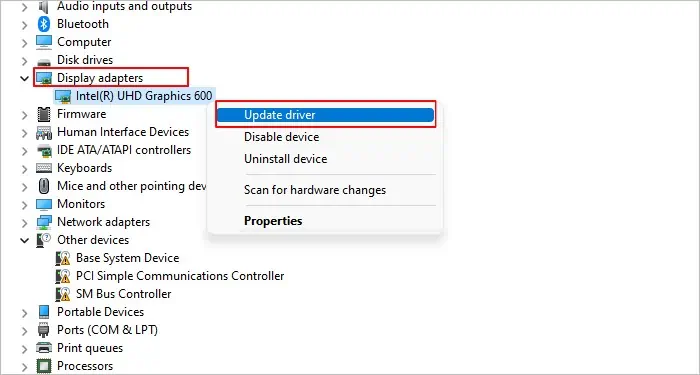Click the Disk drives icon
This screenshot has height=375, width=700.
point(44,61)
